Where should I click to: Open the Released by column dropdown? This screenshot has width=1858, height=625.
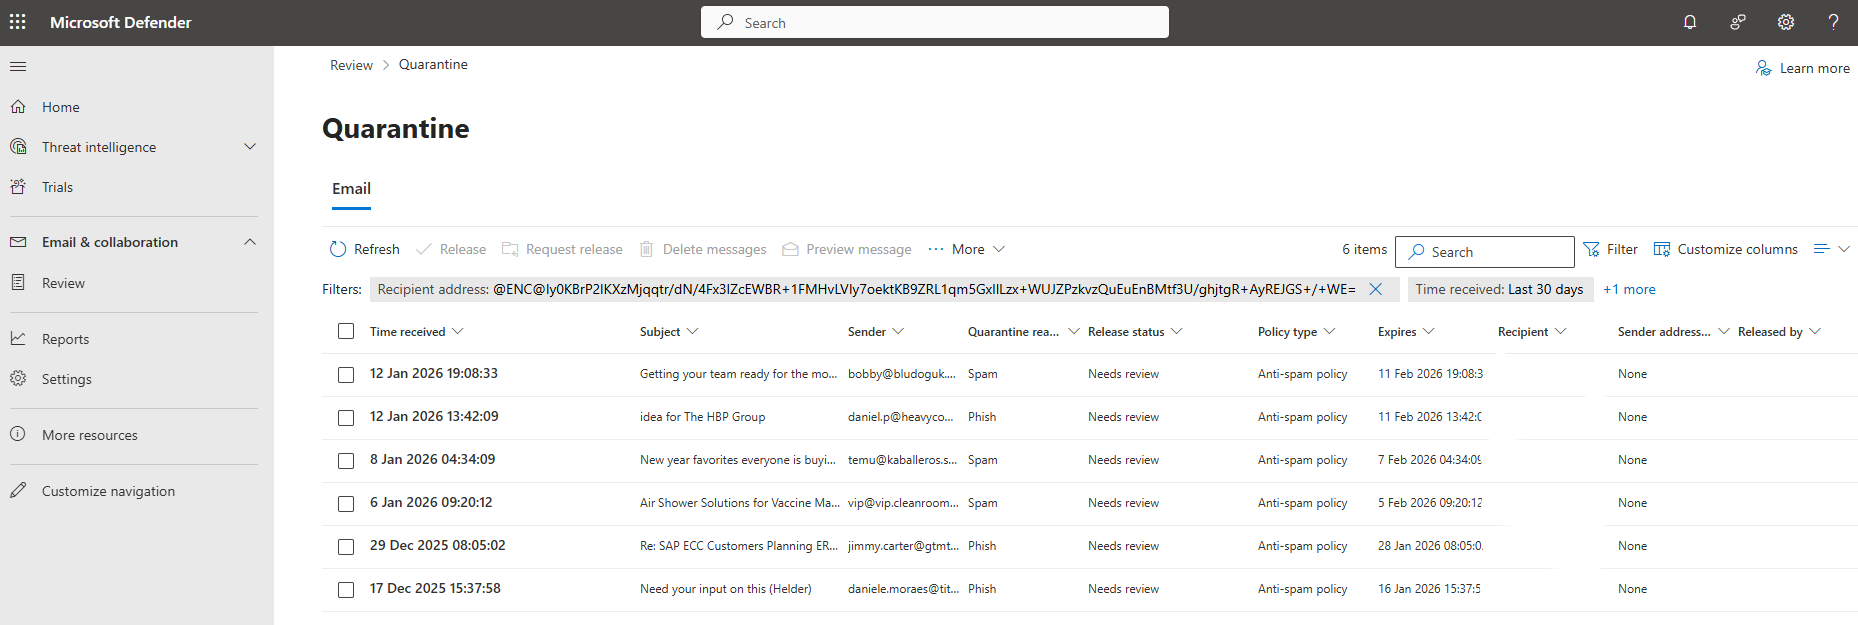click(1816, 331)
